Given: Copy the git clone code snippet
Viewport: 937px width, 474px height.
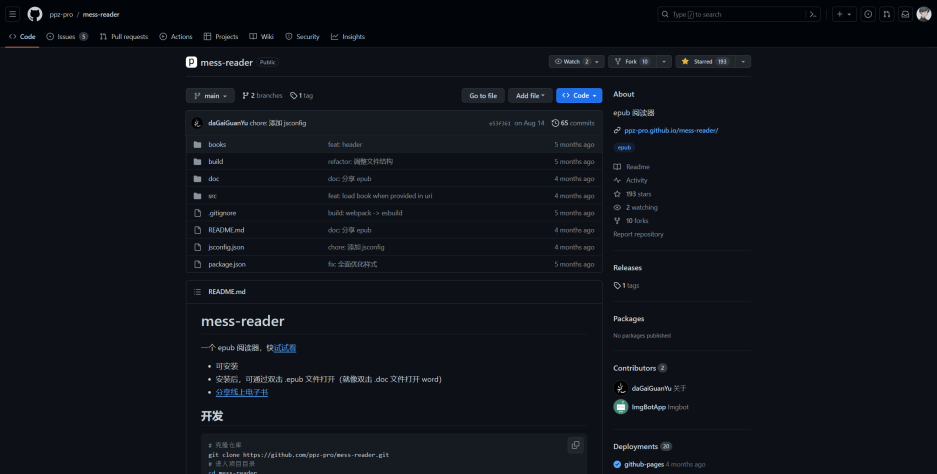Looking at the screenshot, I should click(575, 445).
